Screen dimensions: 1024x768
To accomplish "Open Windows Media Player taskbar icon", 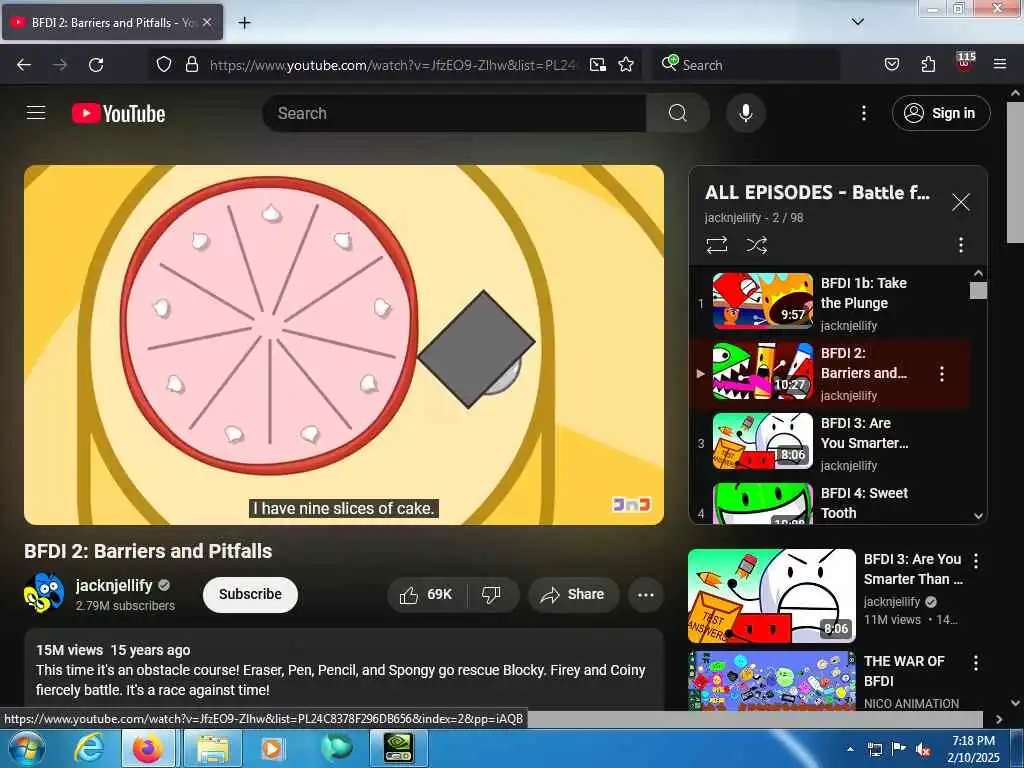I will click(272, 748).
